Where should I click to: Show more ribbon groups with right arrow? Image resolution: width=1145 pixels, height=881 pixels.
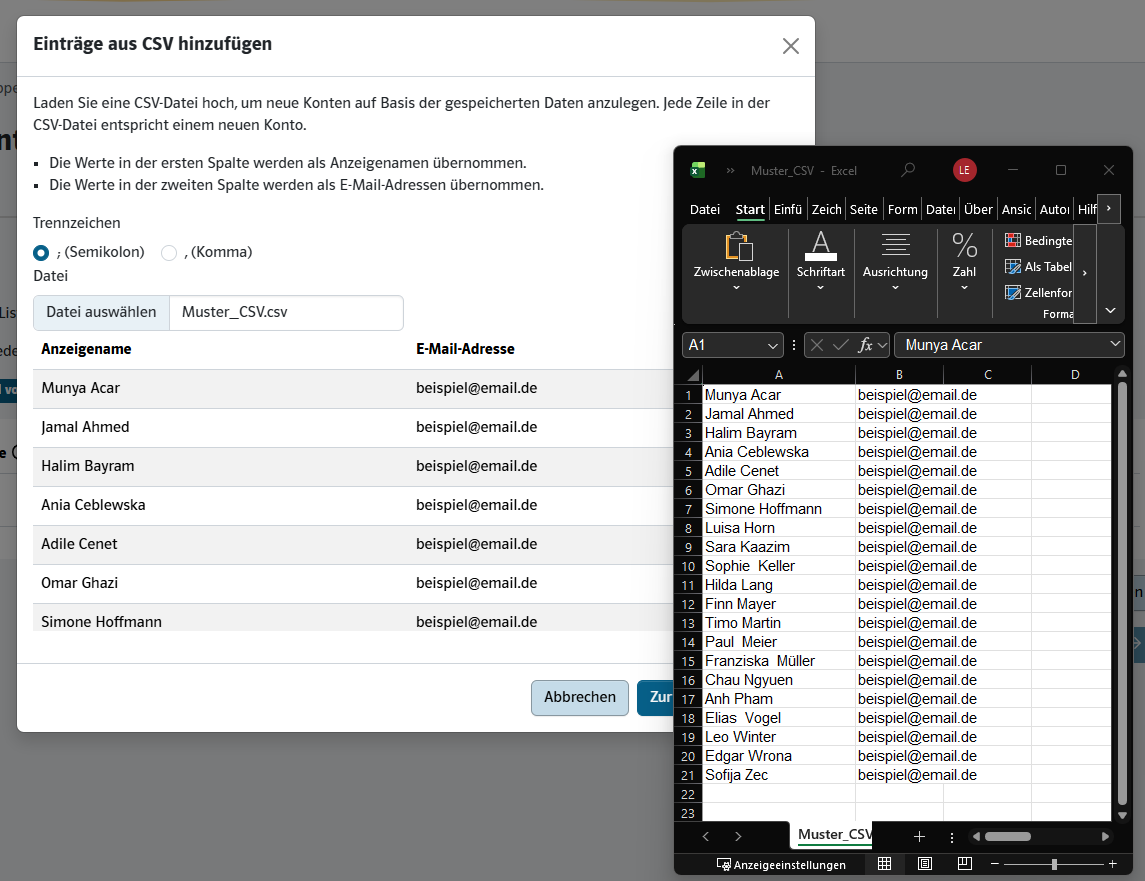[x=1084, y=273]
